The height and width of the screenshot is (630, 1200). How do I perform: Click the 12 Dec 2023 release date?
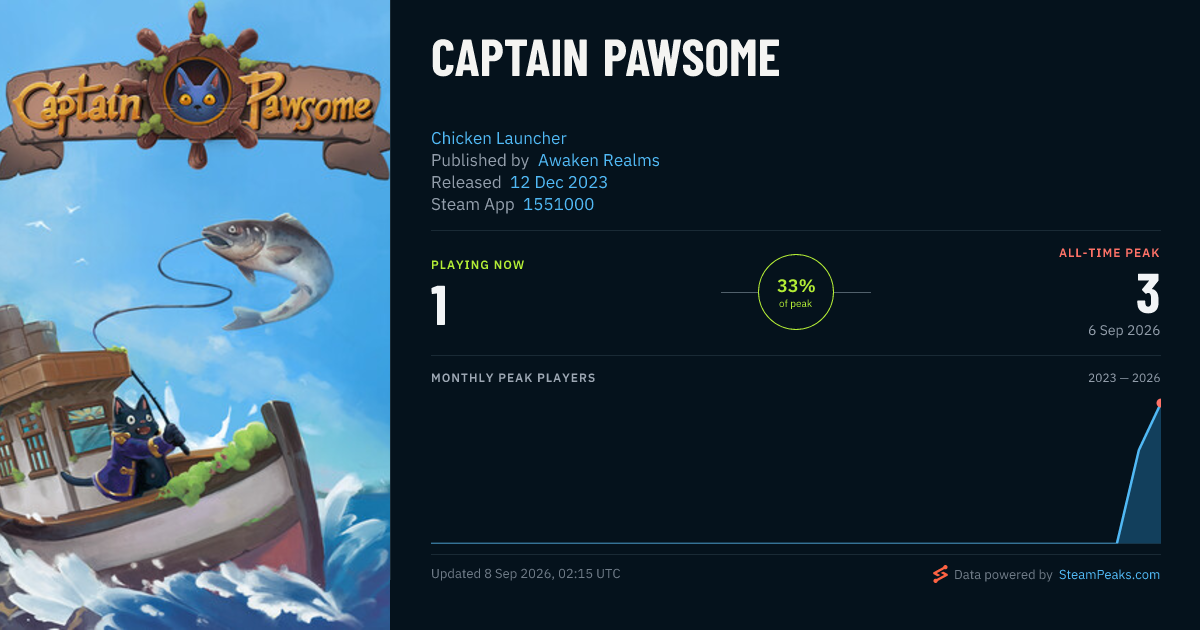(559, 182)
